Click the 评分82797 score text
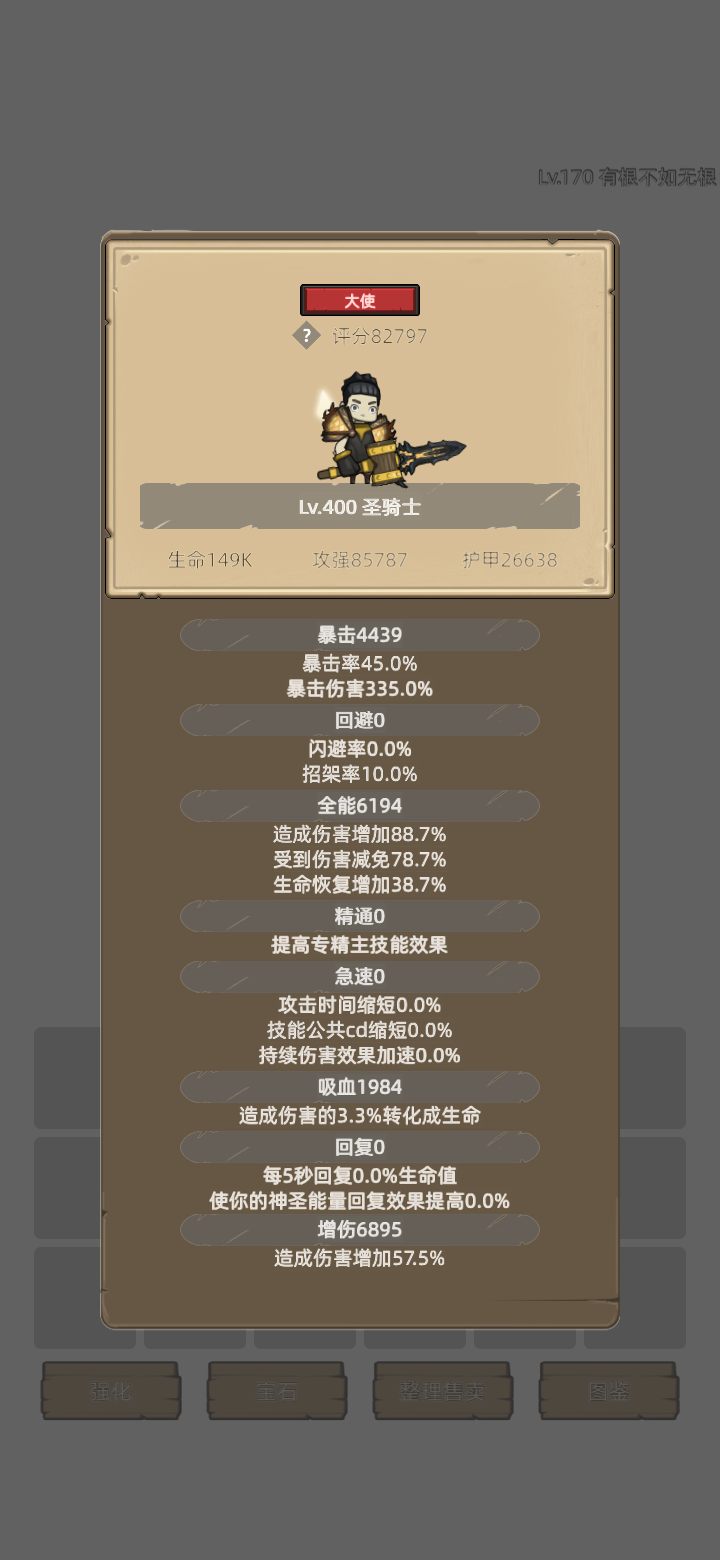The height and width of the screenshot is (1560, 720). pyautogui.click(x=380, y=336)
